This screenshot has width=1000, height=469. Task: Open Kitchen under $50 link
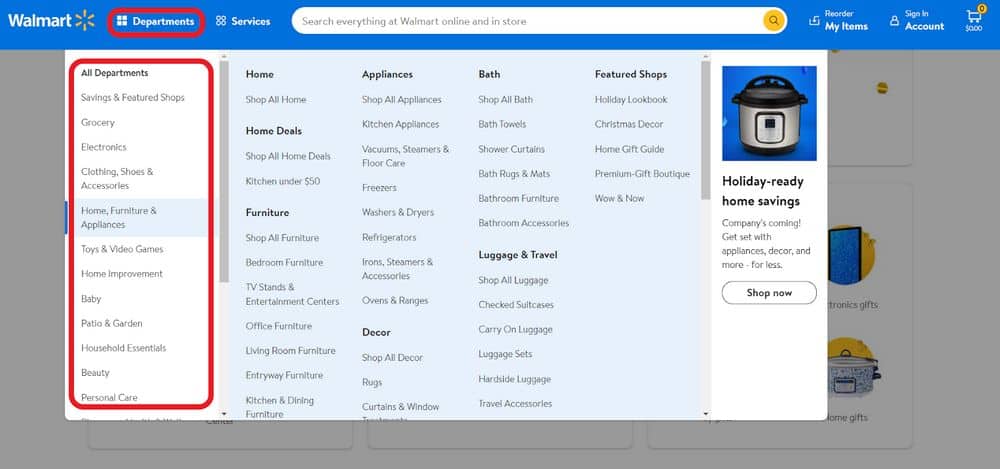283,182
